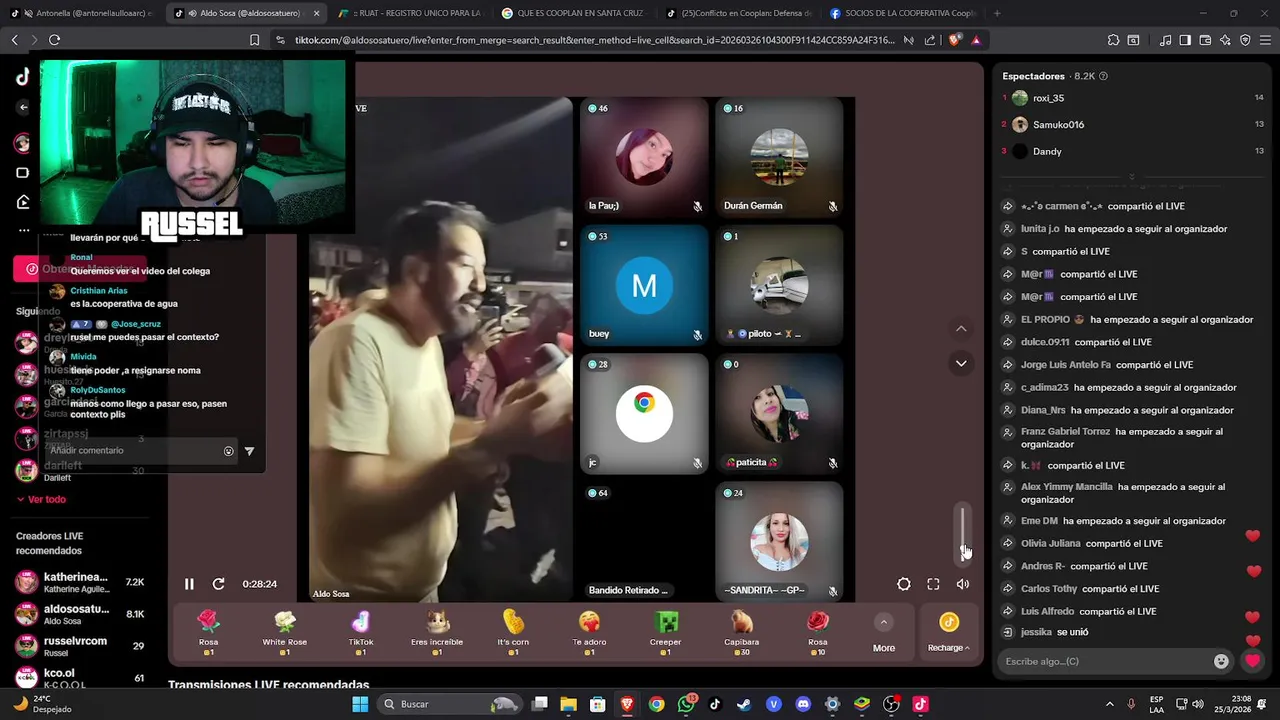
Task: Open the Recharge coins menu
Action: pos(948,633)
